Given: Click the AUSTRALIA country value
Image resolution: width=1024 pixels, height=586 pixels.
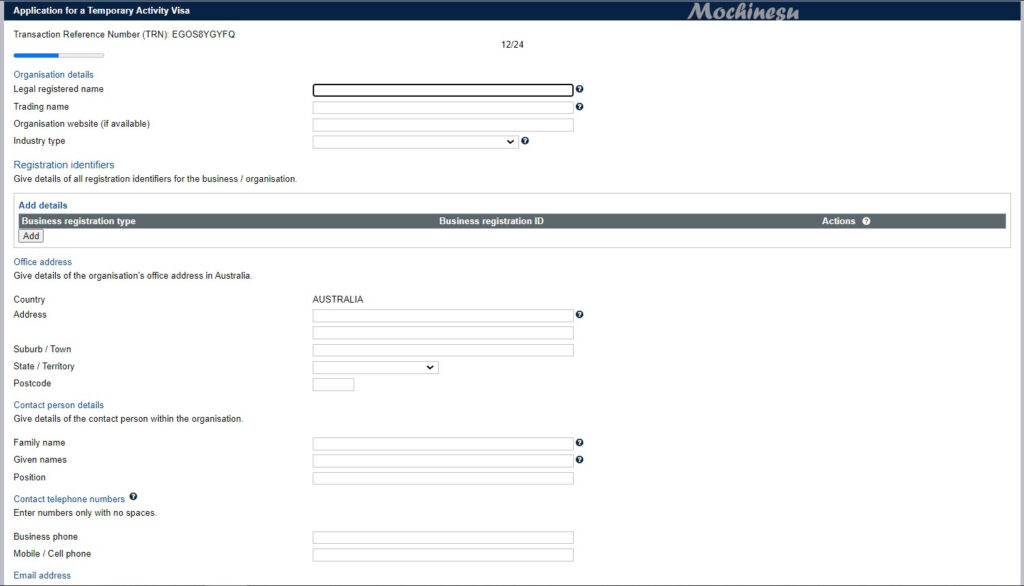Looking at the screenshot, I should pyautogui.click(x=338, y=299).
